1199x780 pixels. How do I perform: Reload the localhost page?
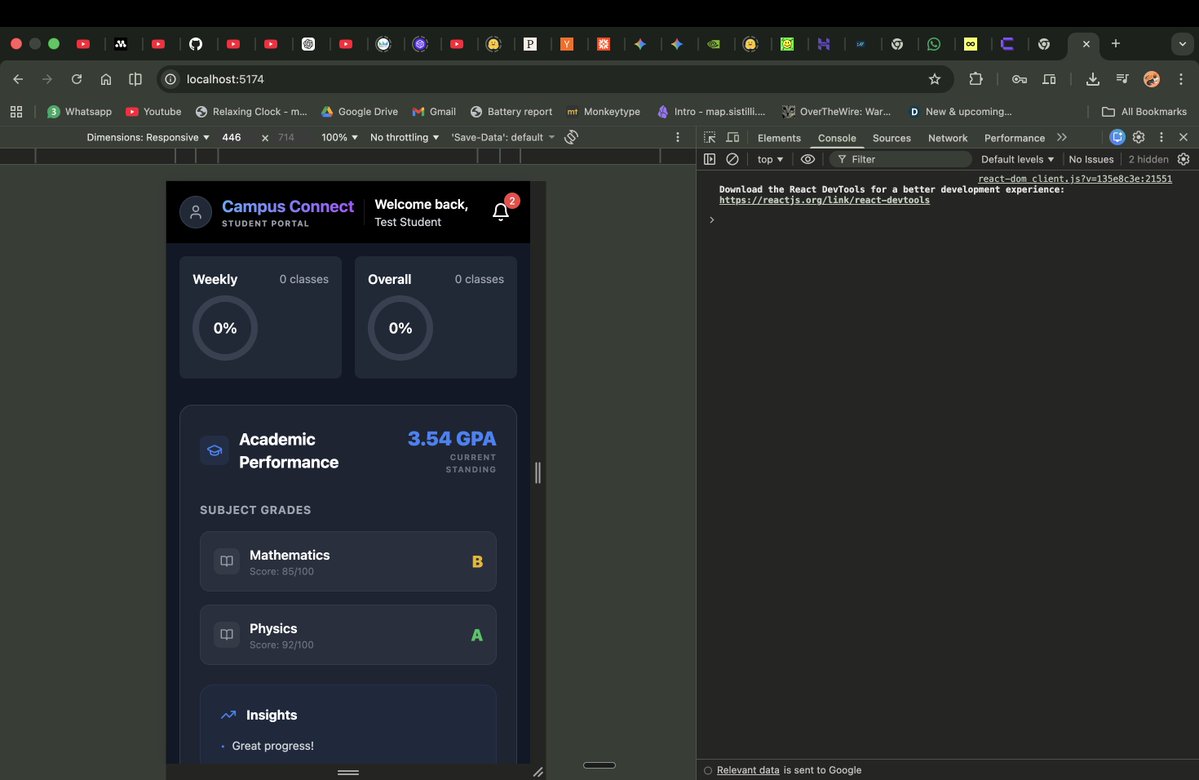[76, 79]
